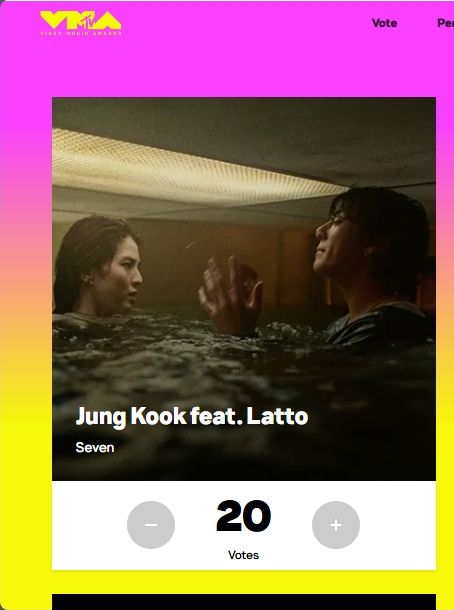Click the vote count number 20

tap(244, 516)
